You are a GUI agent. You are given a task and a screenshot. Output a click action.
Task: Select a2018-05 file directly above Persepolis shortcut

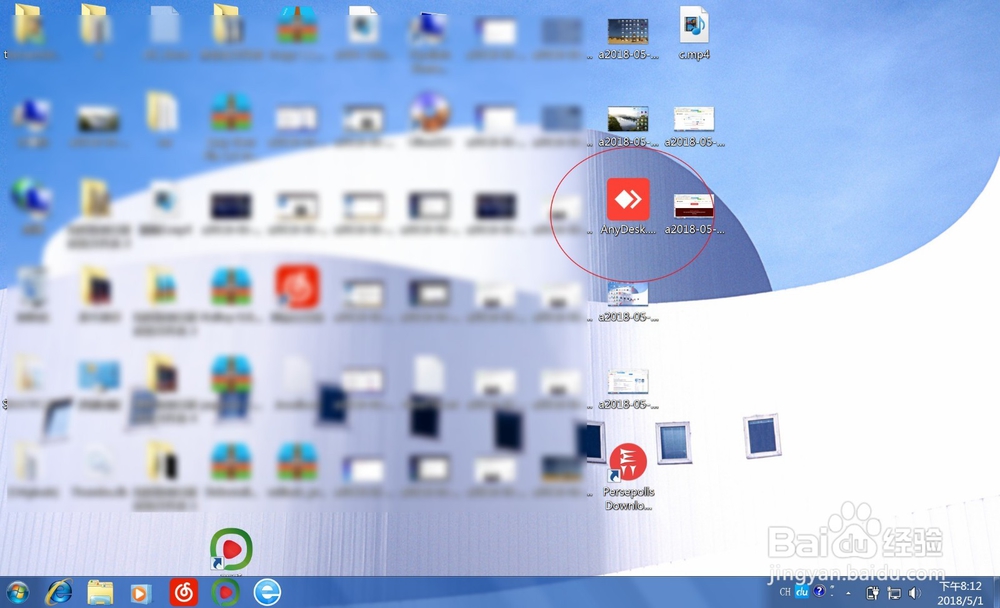click(628, 389)
